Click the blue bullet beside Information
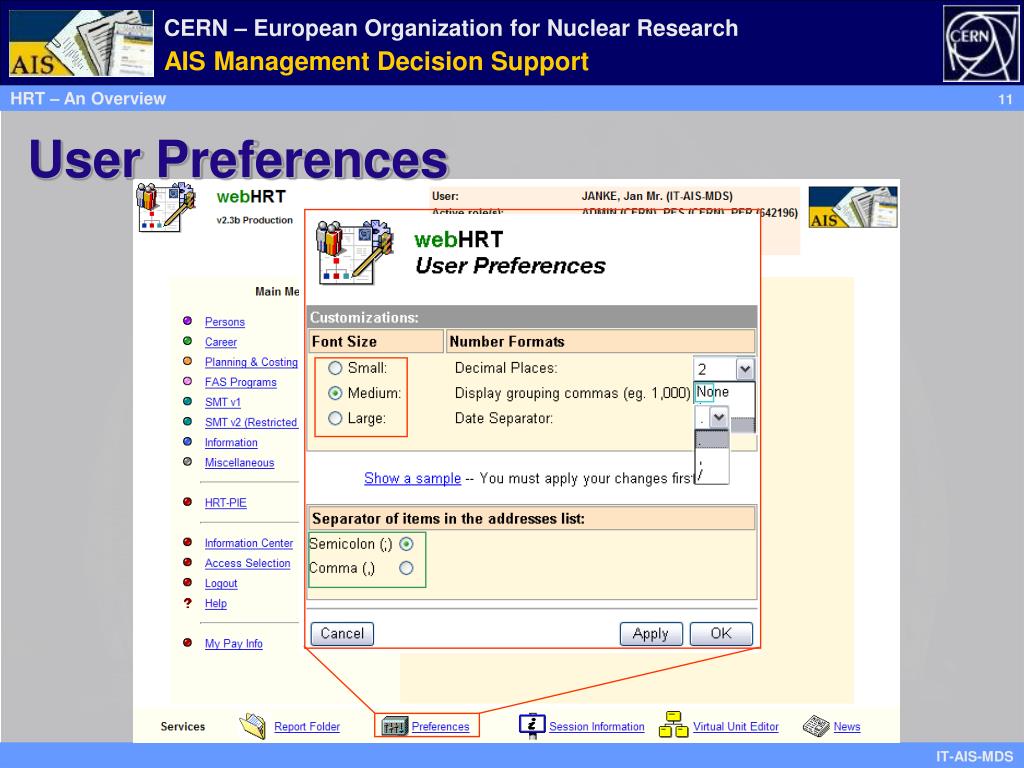Screen dimensions: 1024x768 tap(187, 441)
